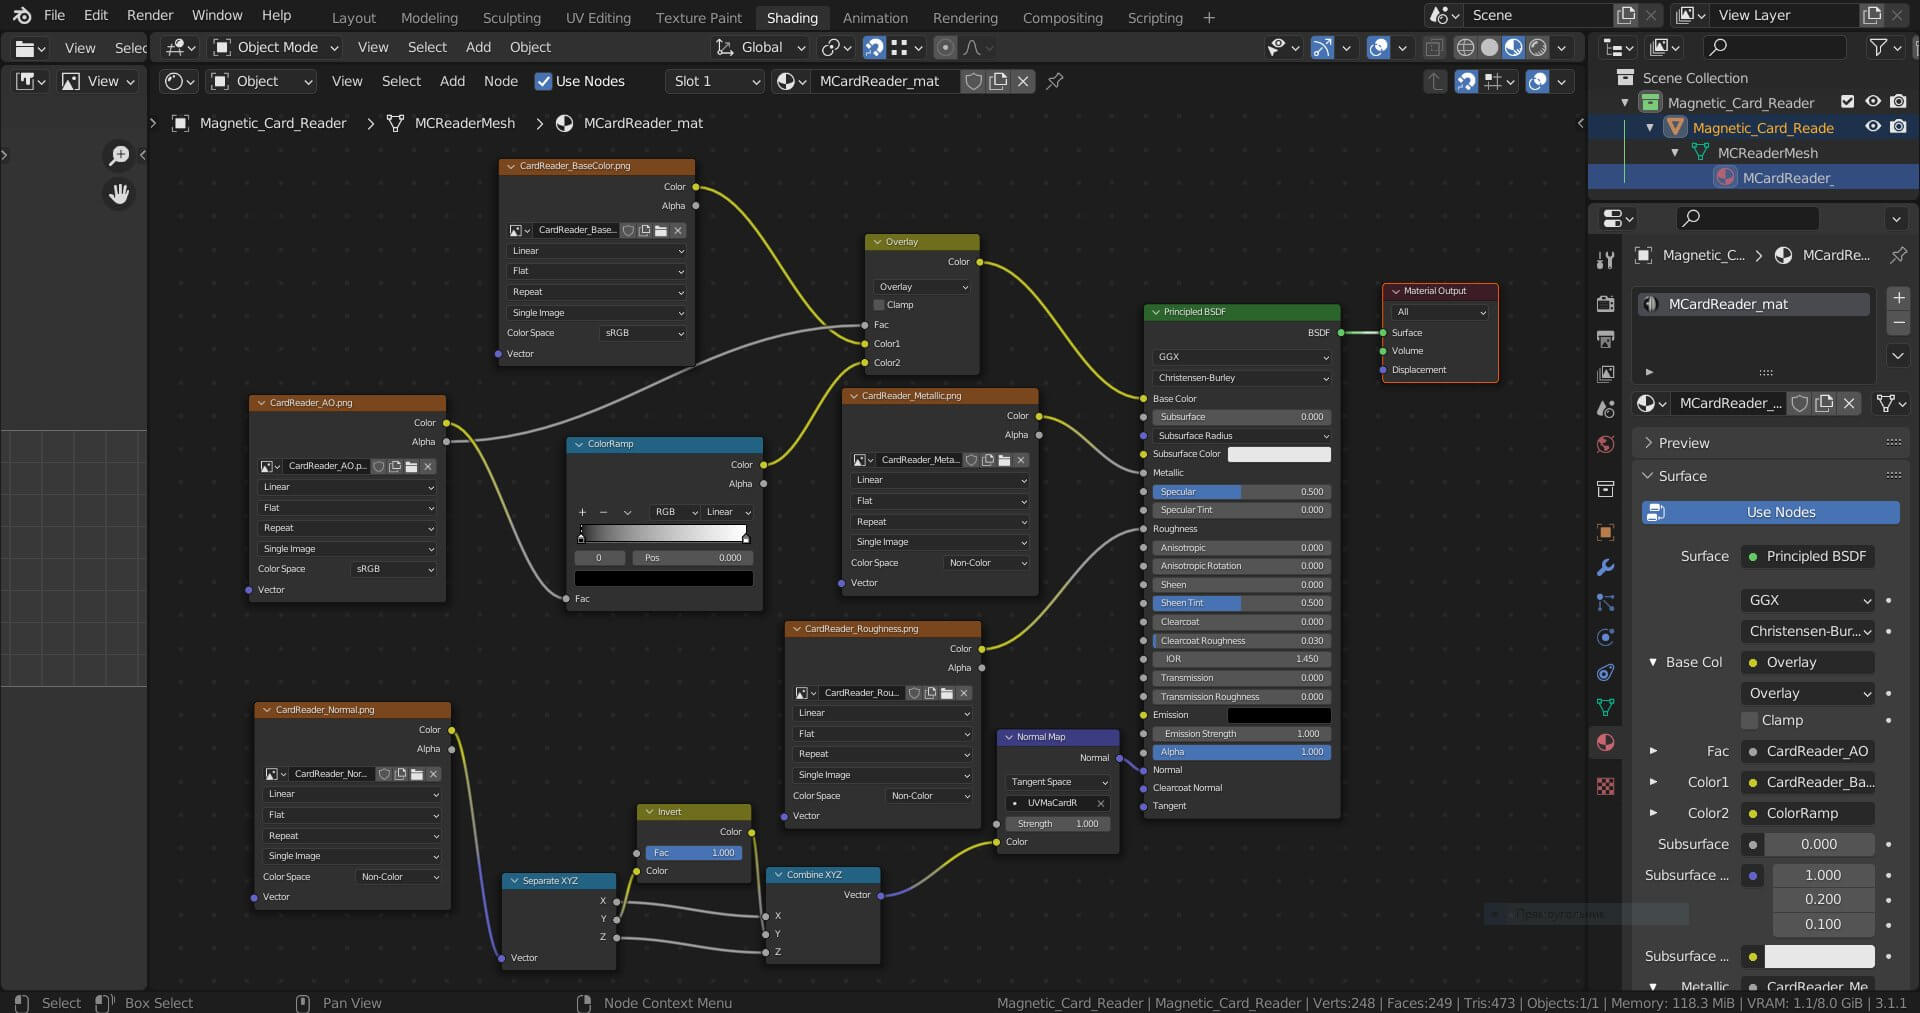
Task: Expand the Preview panel
Action: click(x=1684, y=443)
